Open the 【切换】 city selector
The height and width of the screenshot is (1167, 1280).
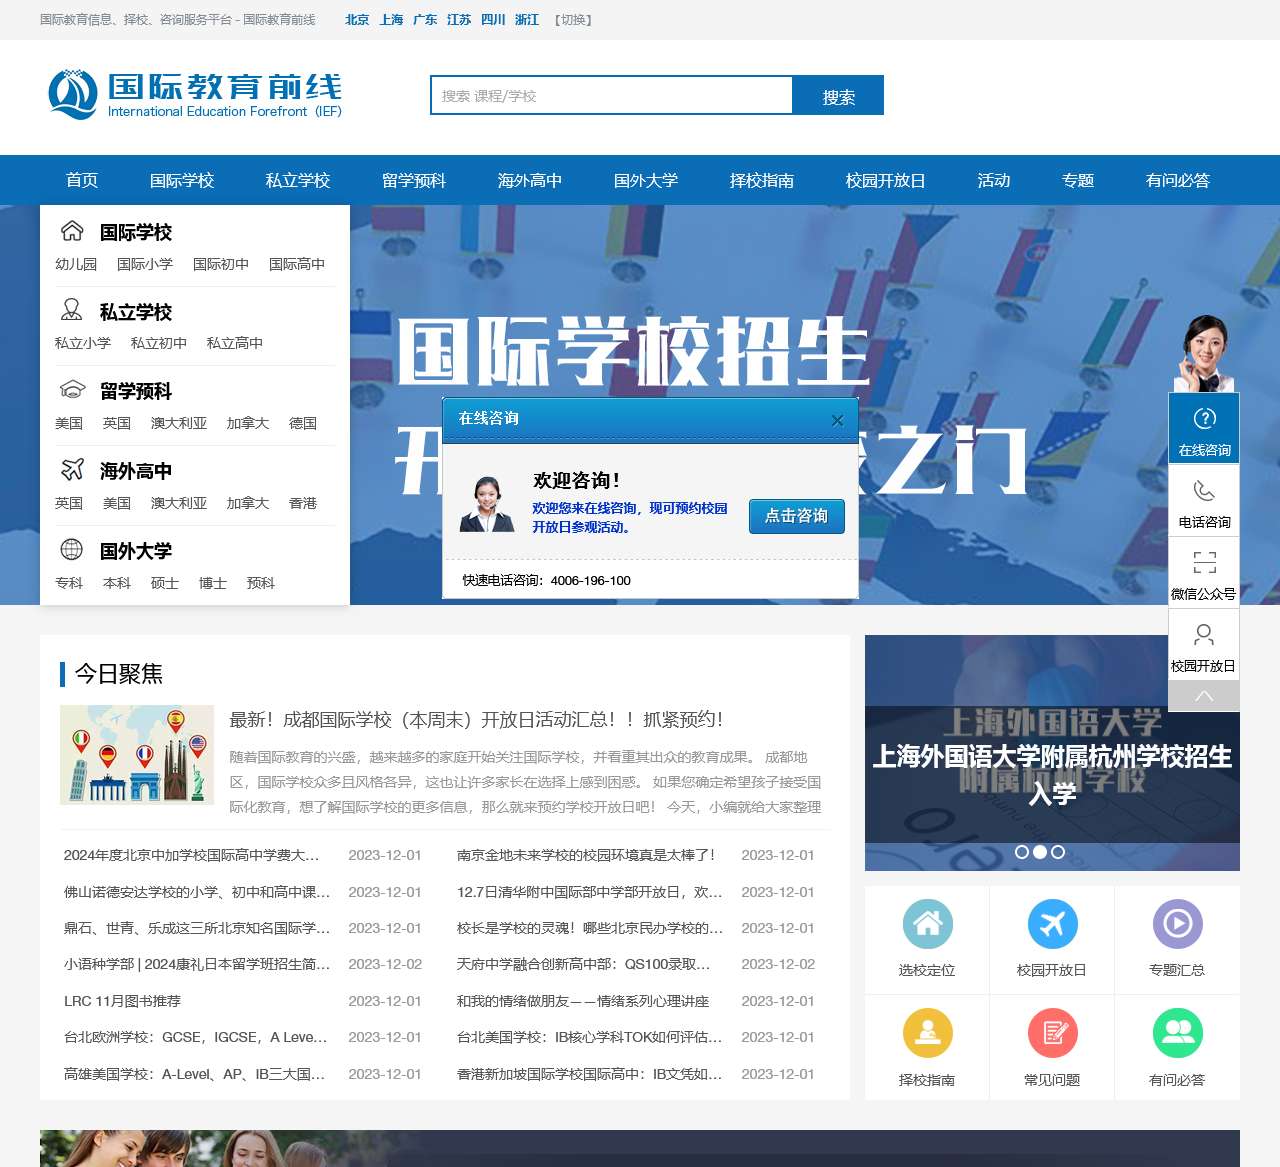571,19
